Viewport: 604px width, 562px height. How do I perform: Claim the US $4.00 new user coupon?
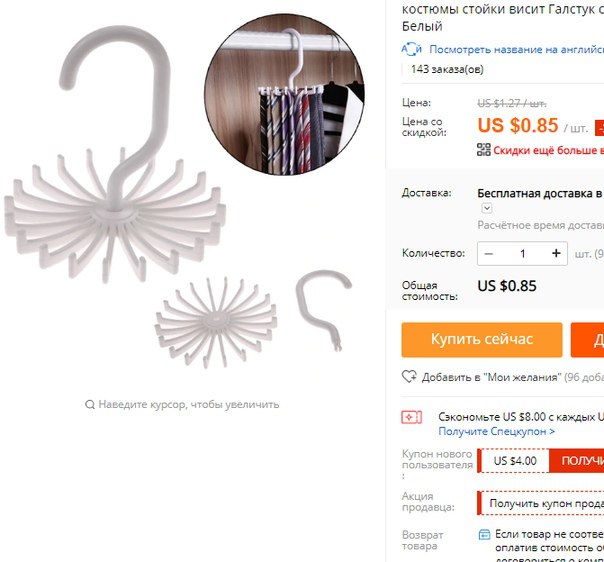[576, 461]
